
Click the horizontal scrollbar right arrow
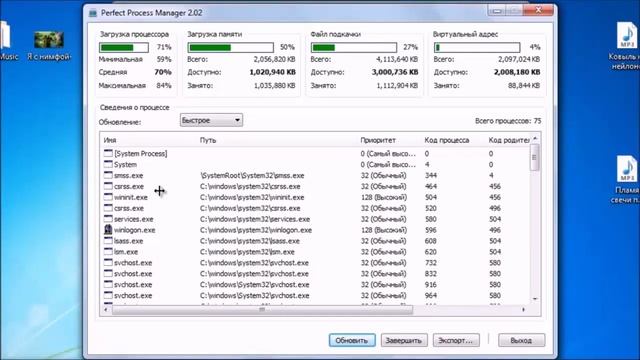(x=524, y=310)
